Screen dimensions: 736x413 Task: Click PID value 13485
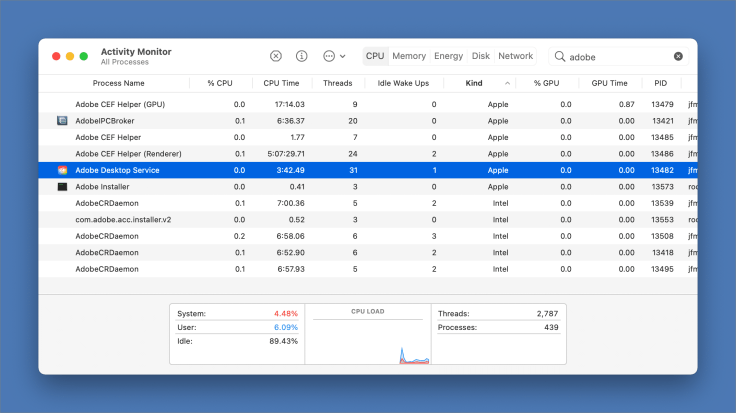tap(662, 137)
